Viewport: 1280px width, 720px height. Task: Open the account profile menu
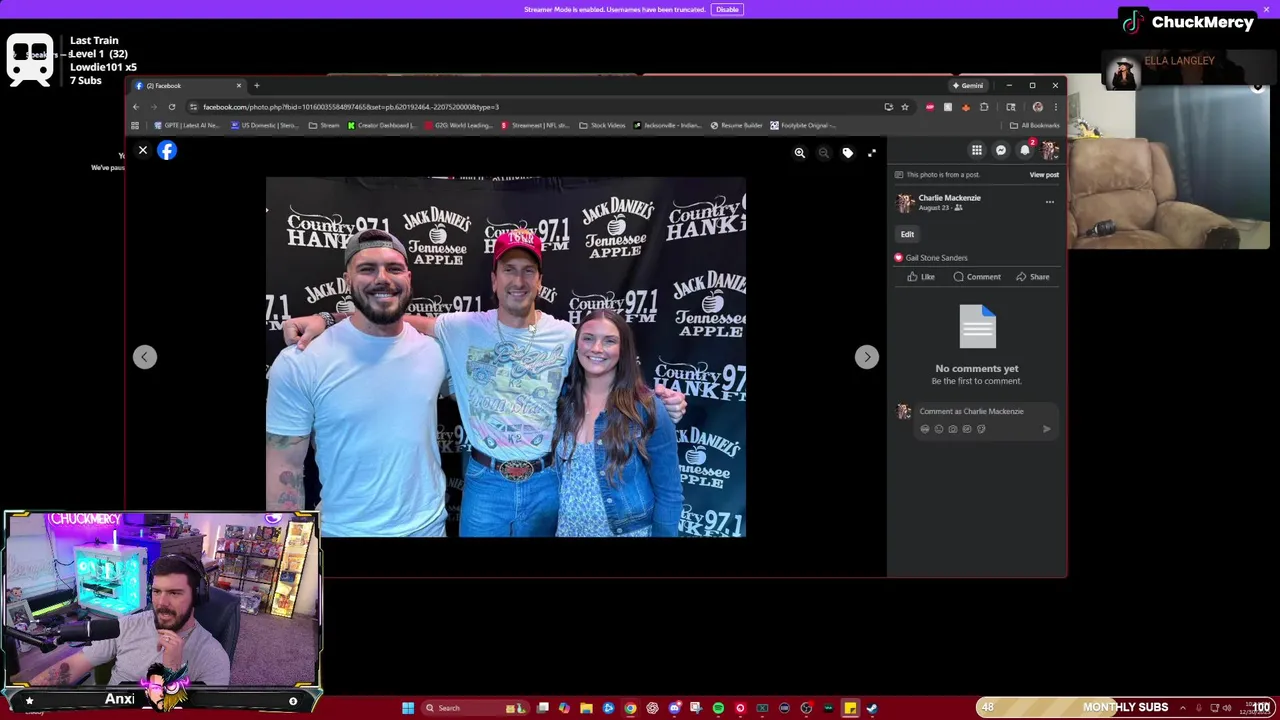click(x=1049, y=151)
